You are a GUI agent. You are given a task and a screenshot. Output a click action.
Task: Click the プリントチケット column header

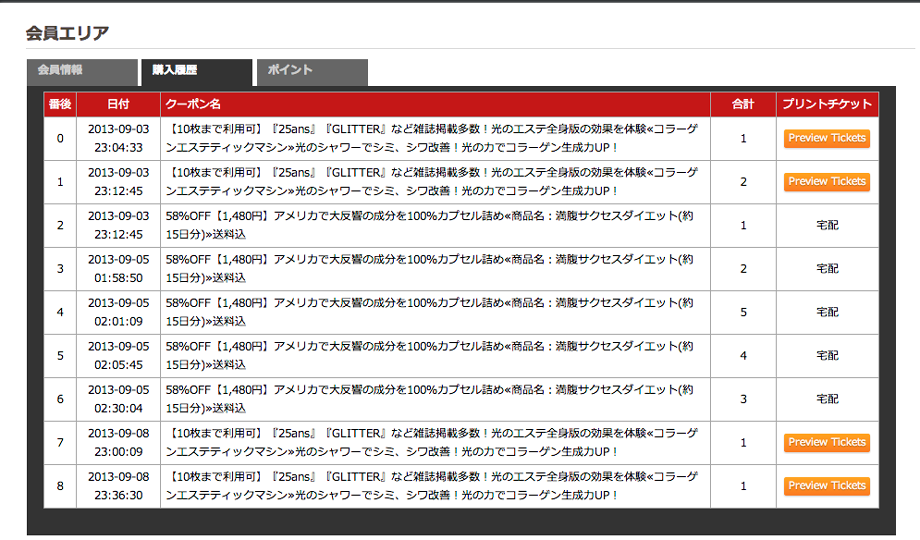click(x=827, y=104)
